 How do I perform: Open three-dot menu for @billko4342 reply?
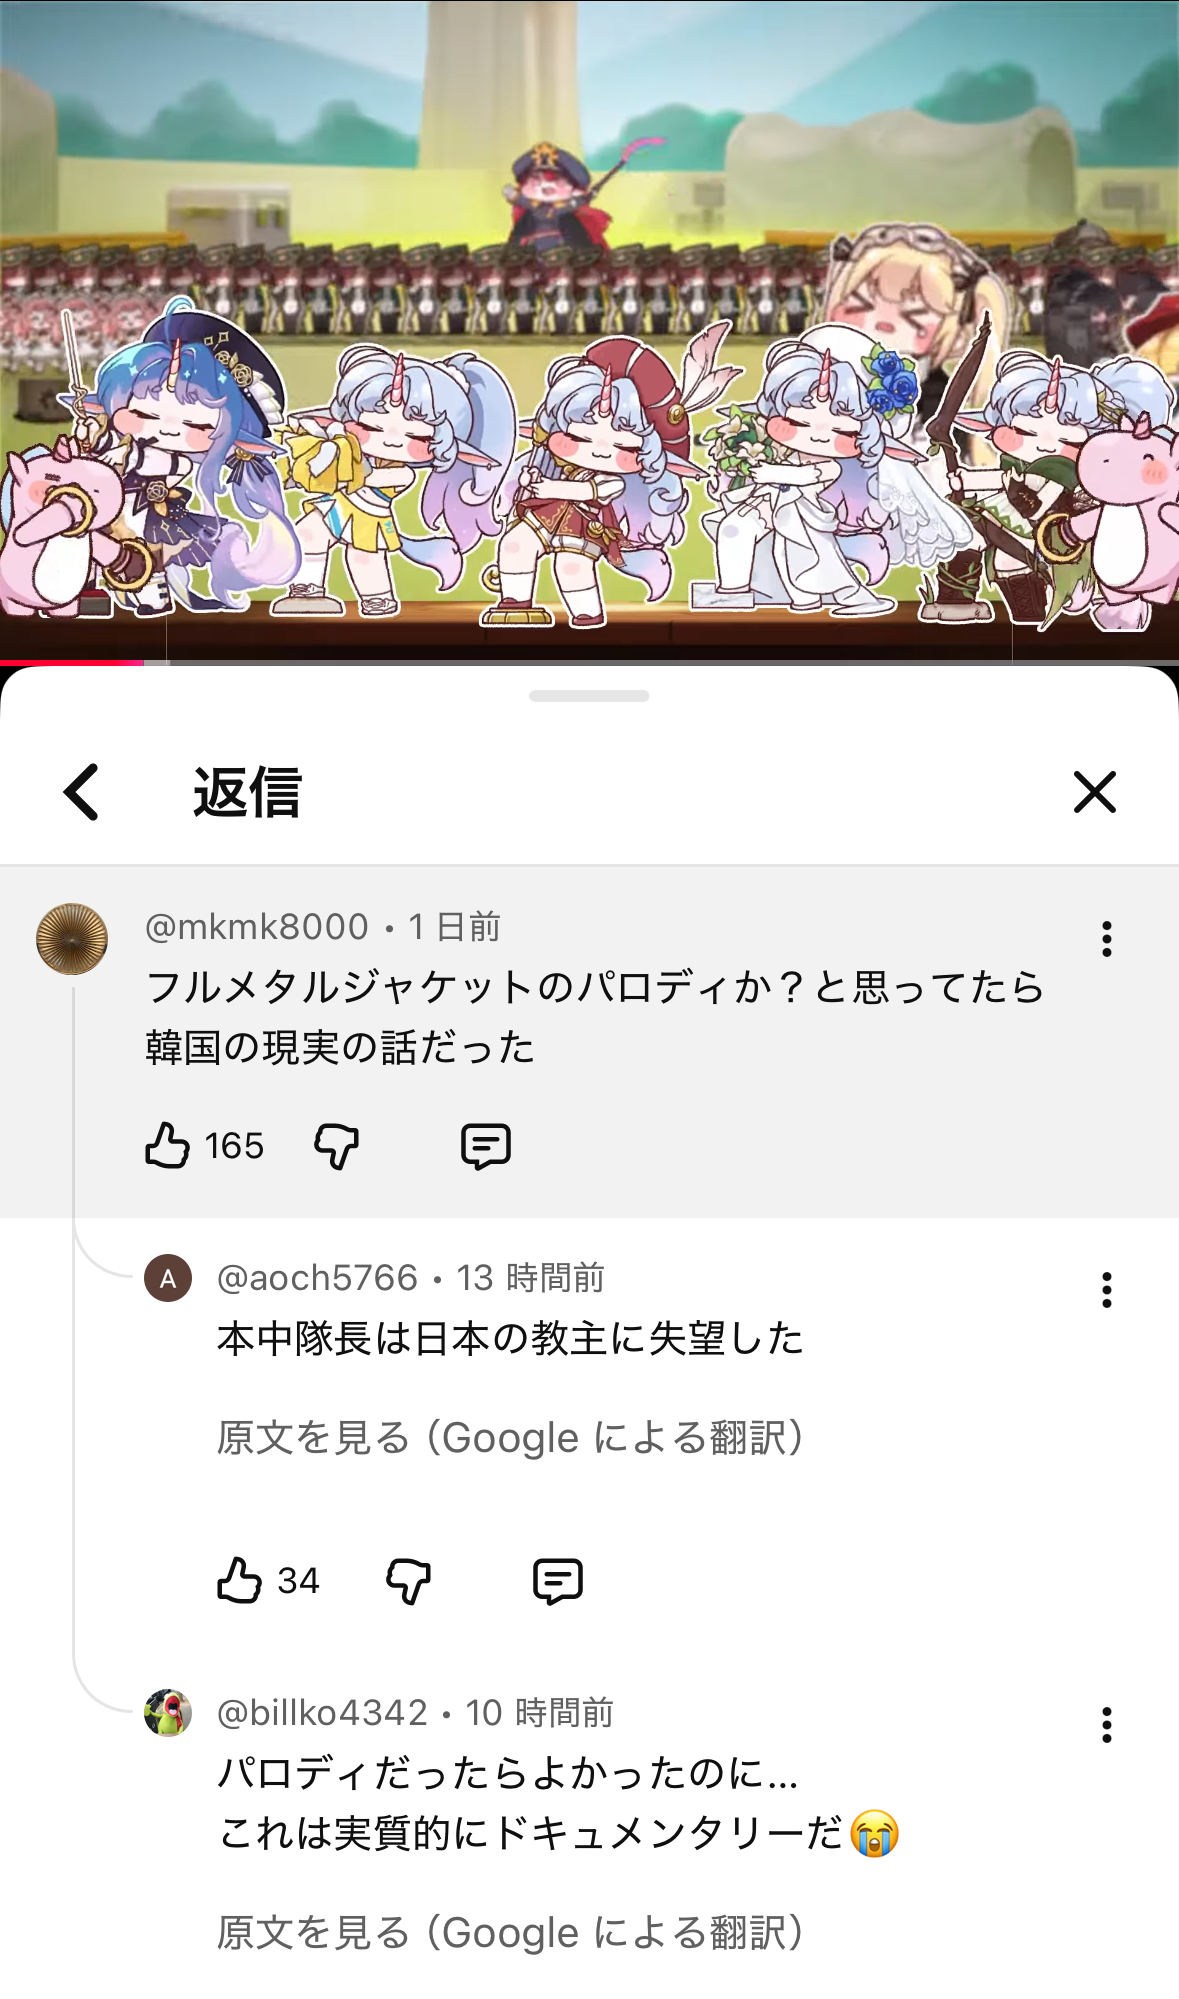1106,1725
